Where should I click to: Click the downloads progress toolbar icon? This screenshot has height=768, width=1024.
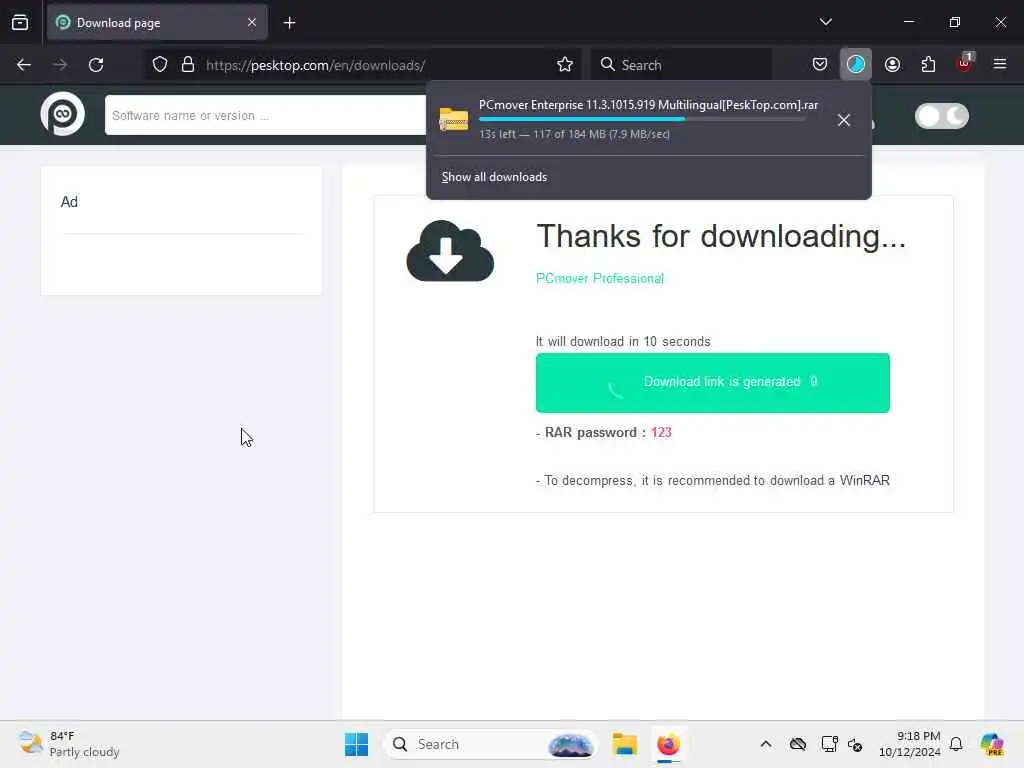click(x=856, y=64)
